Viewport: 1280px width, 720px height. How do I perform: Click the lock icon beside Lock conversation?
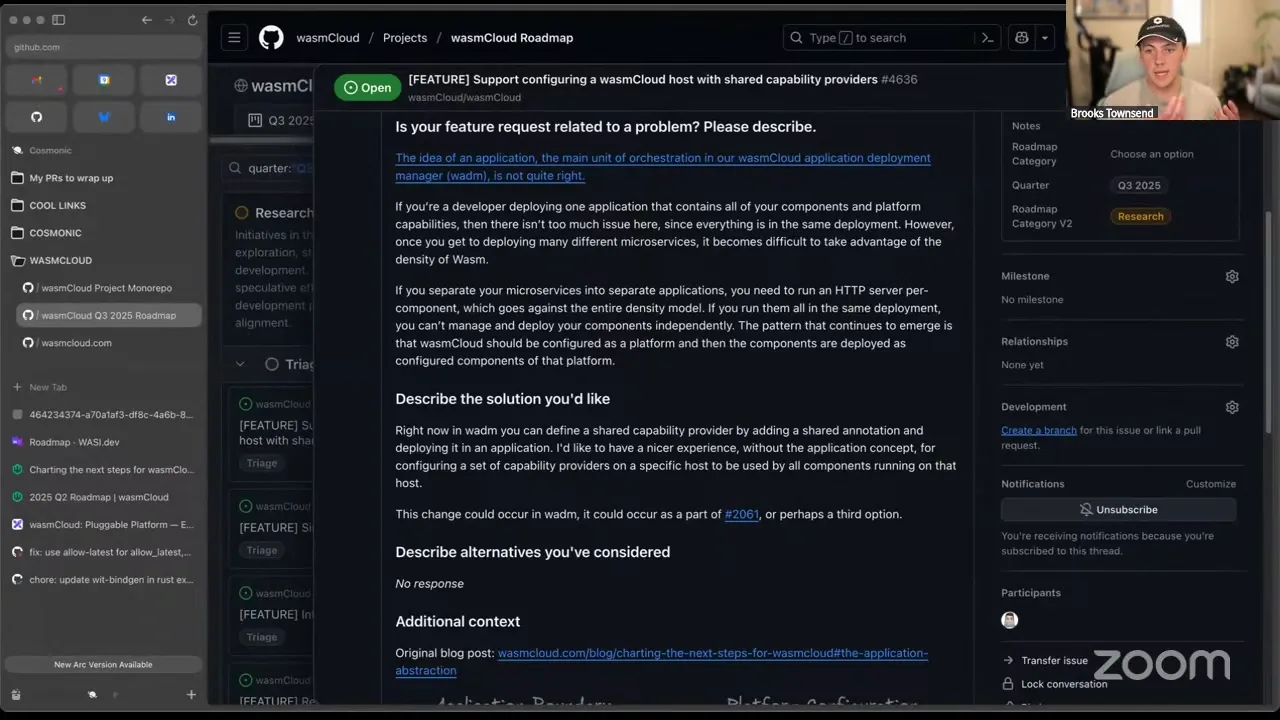[1008, 684]
